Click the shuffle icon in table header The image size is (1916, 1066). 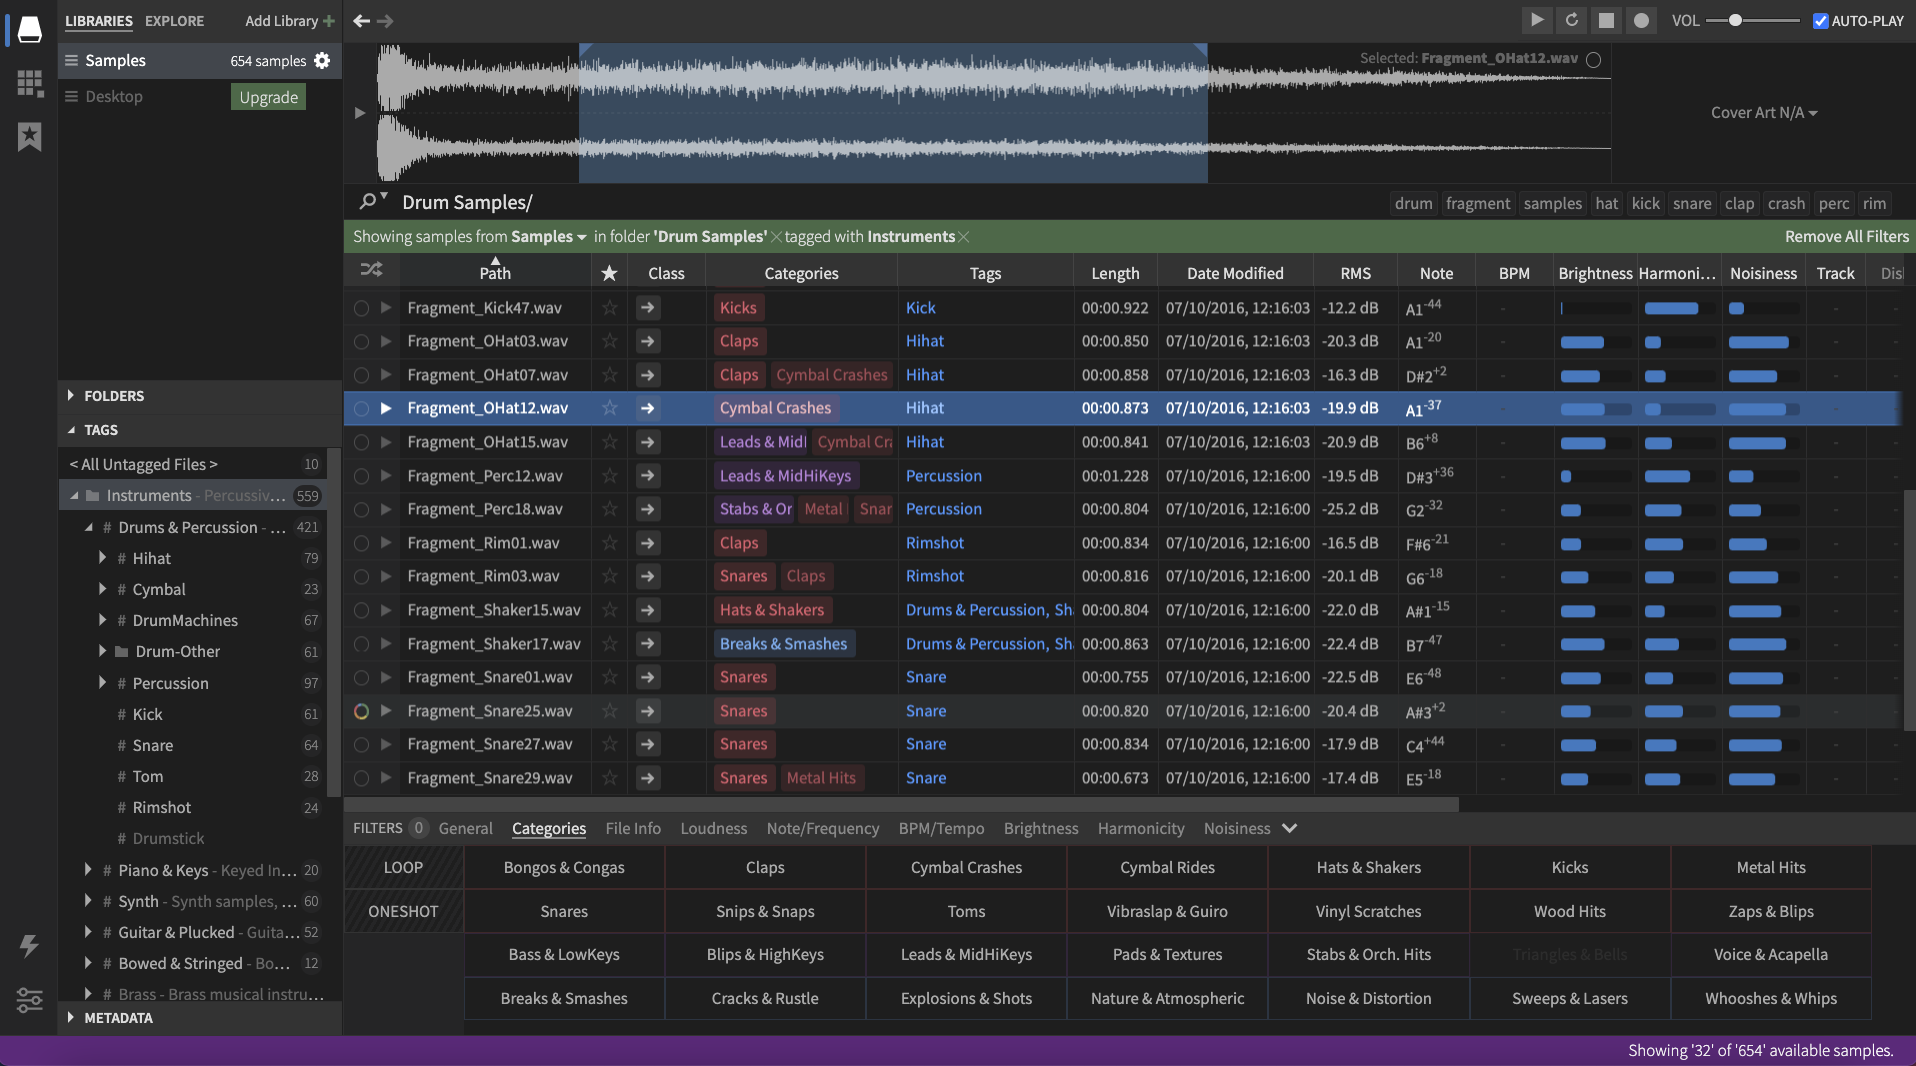tap(371, 270)
